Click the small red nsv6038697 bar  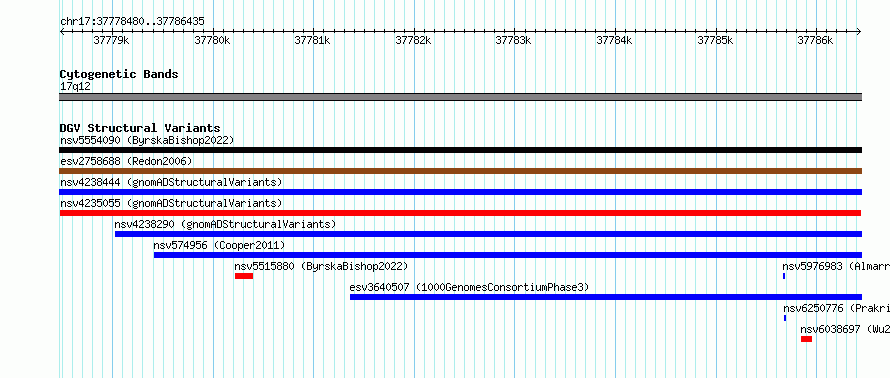tap(807, 339)
